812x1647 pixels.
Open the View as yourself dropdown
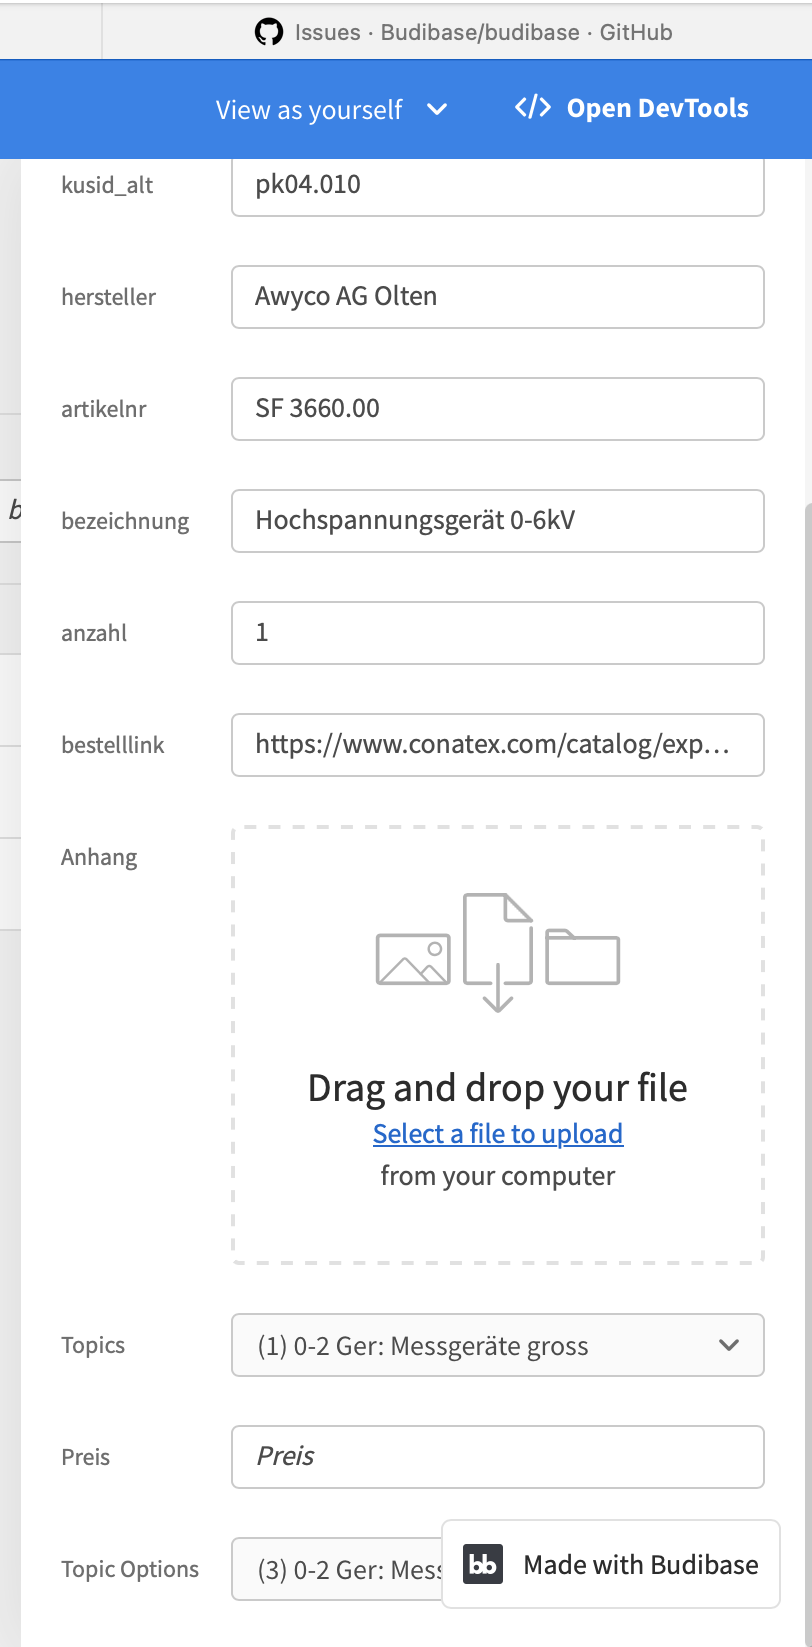click(332, 109)
